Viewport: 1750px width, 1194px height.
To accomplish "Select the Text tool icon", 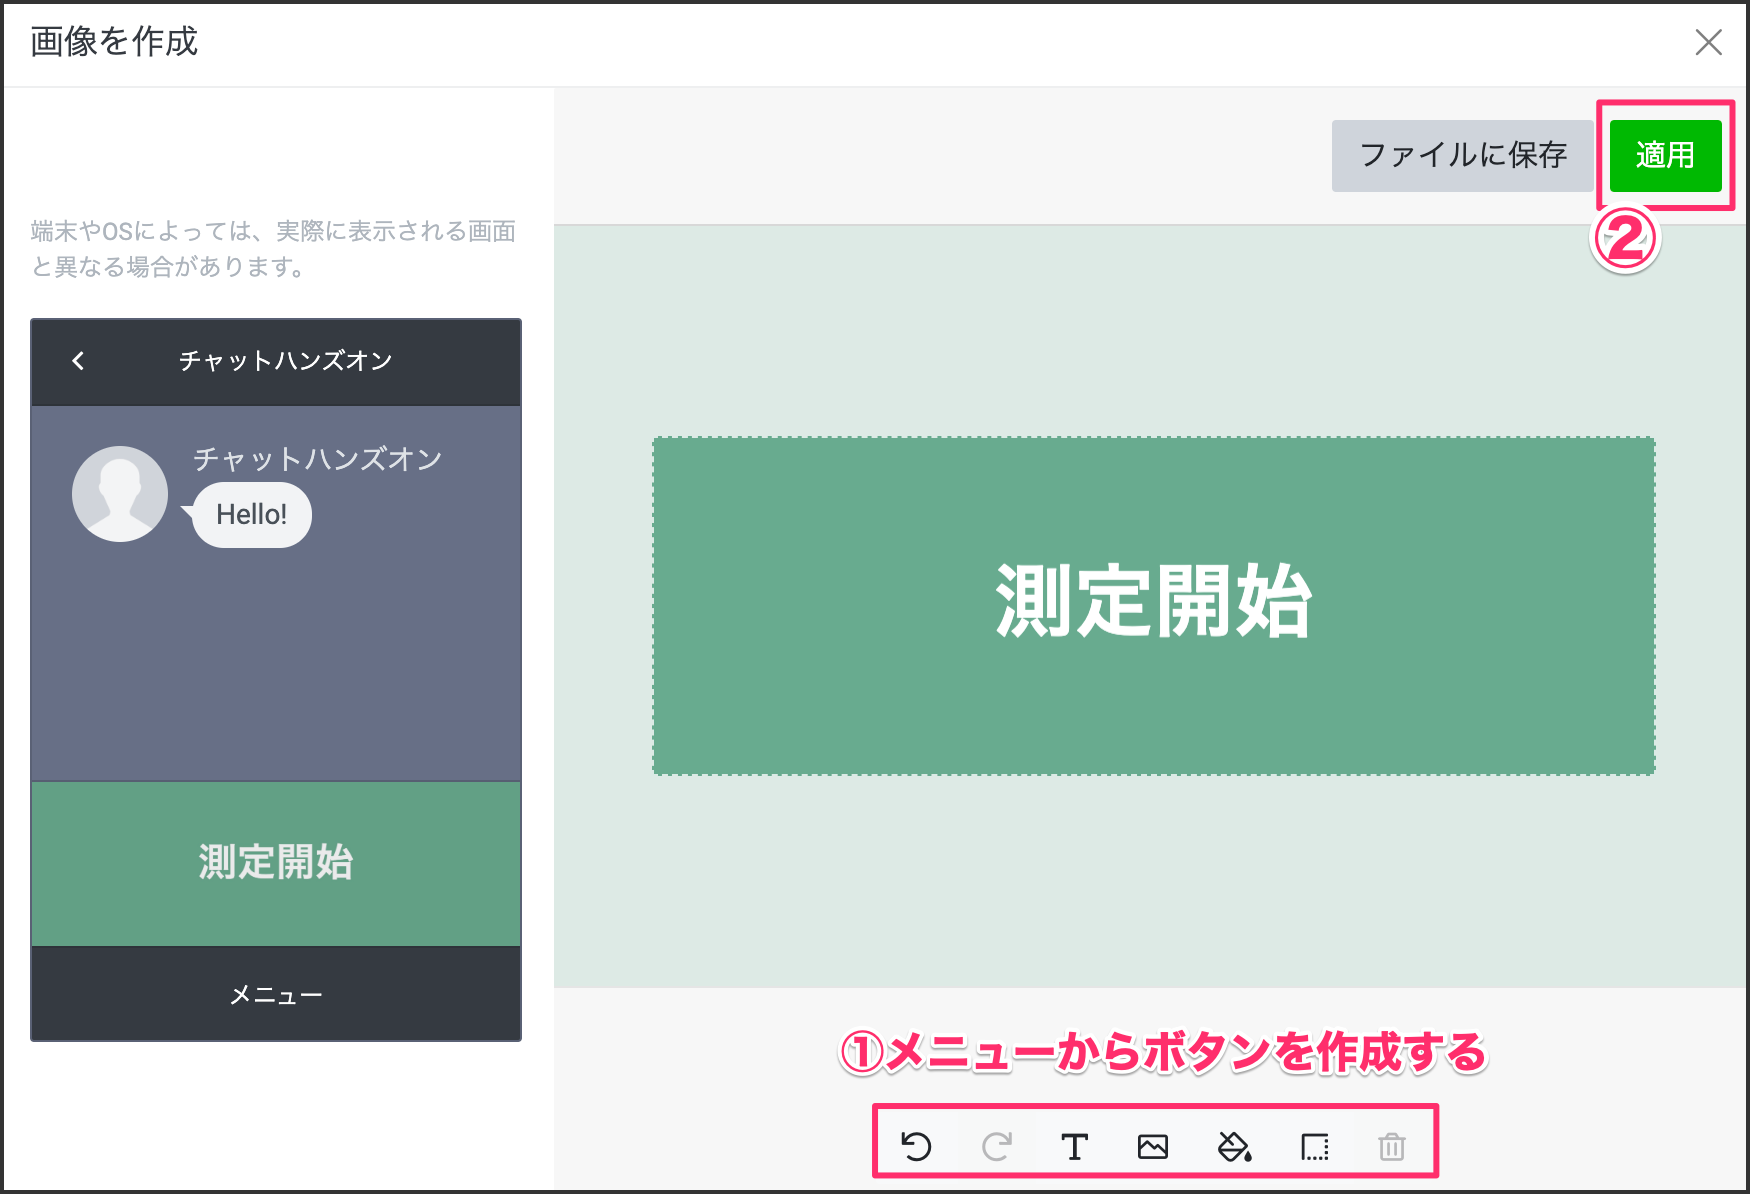I will click(1074, 1146).
